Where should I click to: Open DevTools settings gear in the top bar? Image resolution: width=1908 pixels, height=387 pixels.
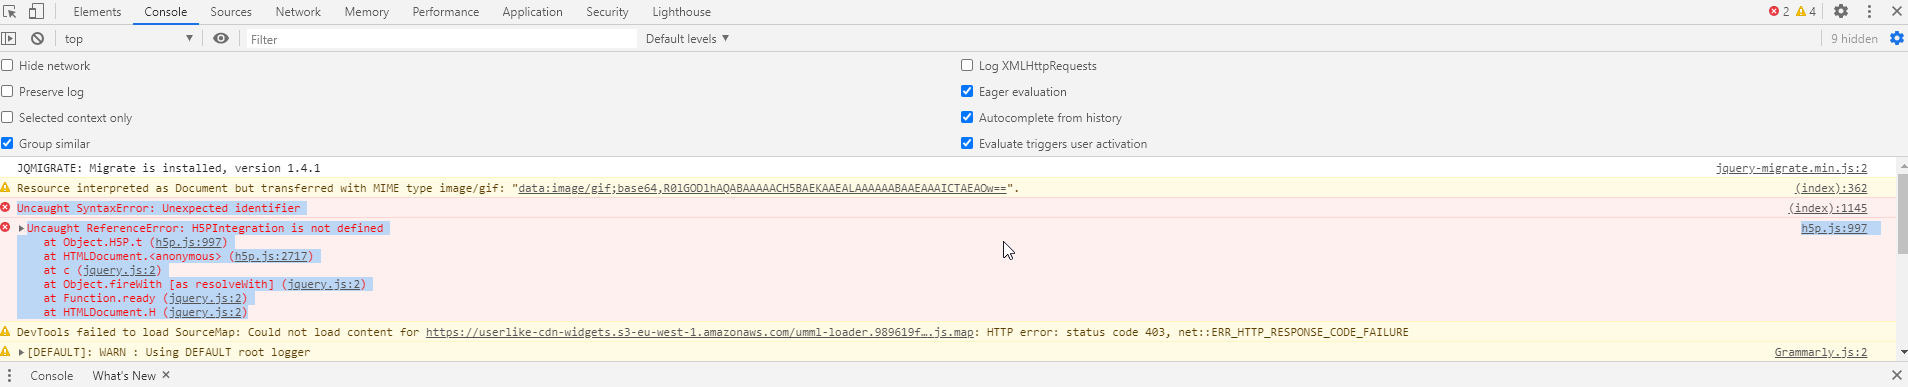(x=1841, y=11)
